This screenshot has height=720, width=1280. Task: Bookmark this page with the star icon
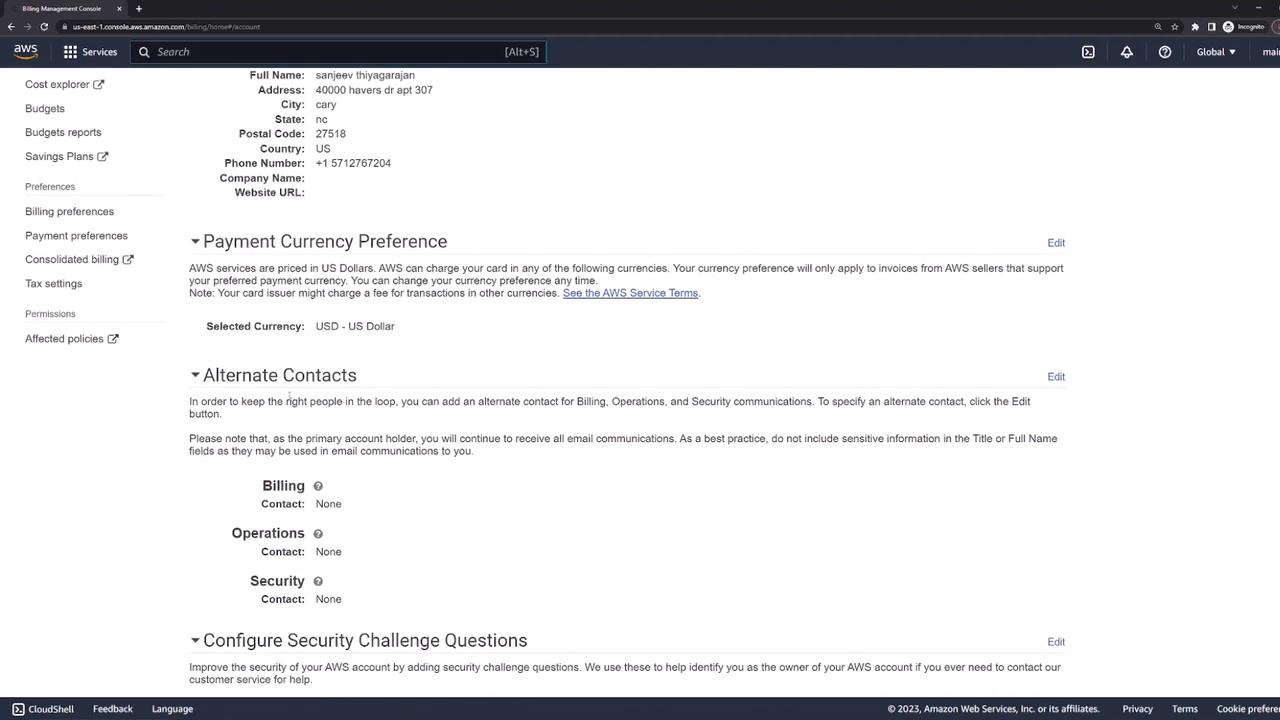click(1175, 27)
